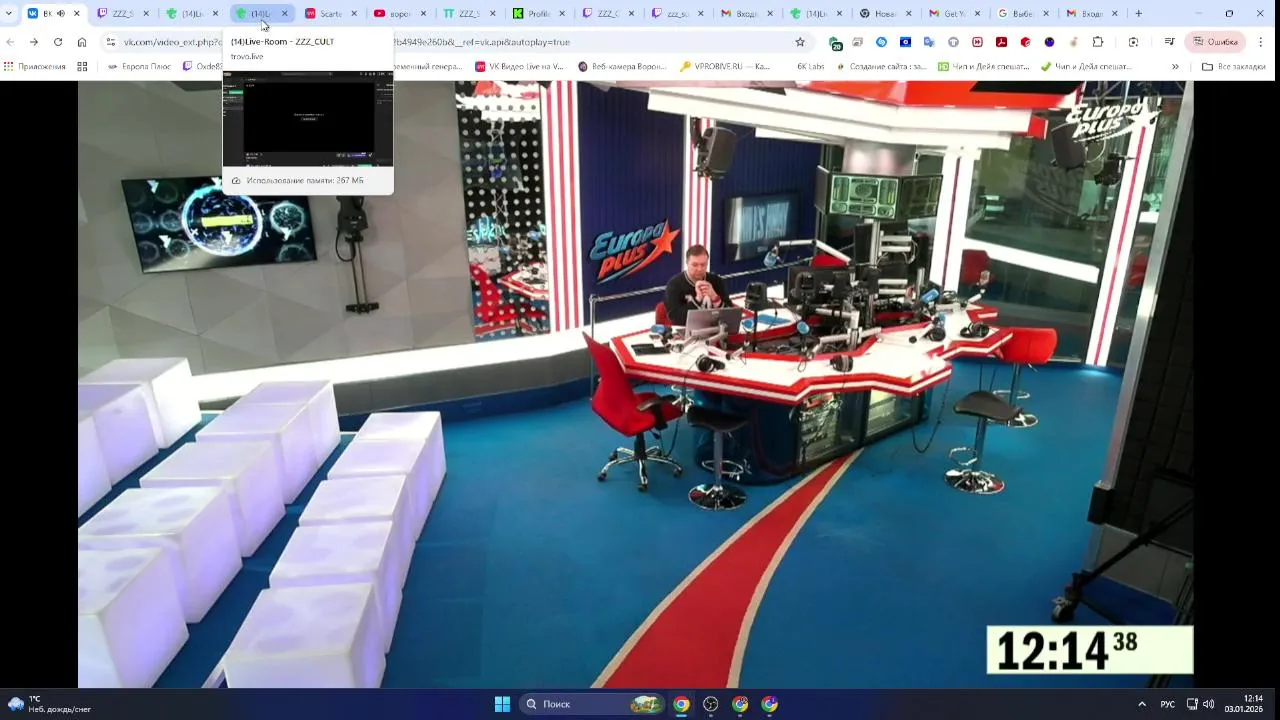The width and height of the screenshot is (1280, 720).
Task: Open the Adobe Acrobat extension icon
Action: pos(1001,42)
